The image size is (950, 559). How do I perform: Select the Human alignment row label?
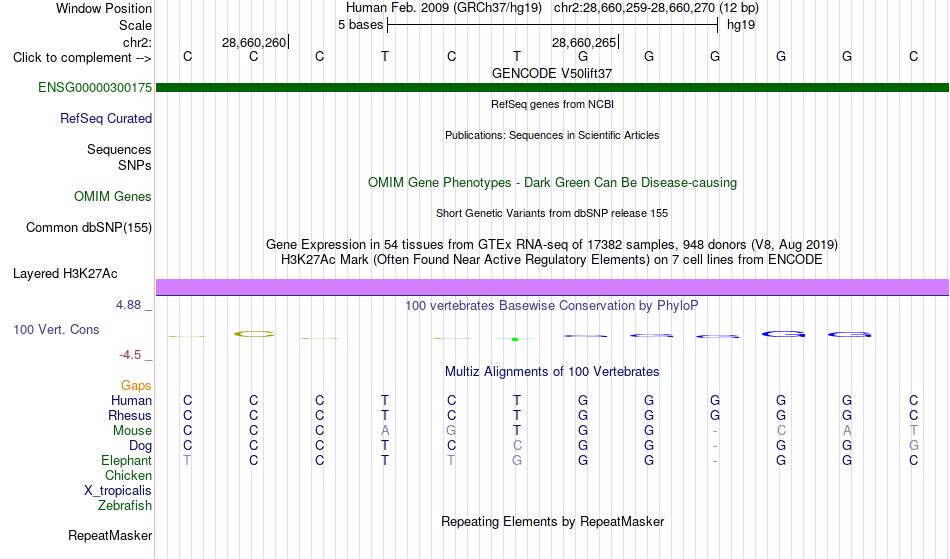click(131, 400)
